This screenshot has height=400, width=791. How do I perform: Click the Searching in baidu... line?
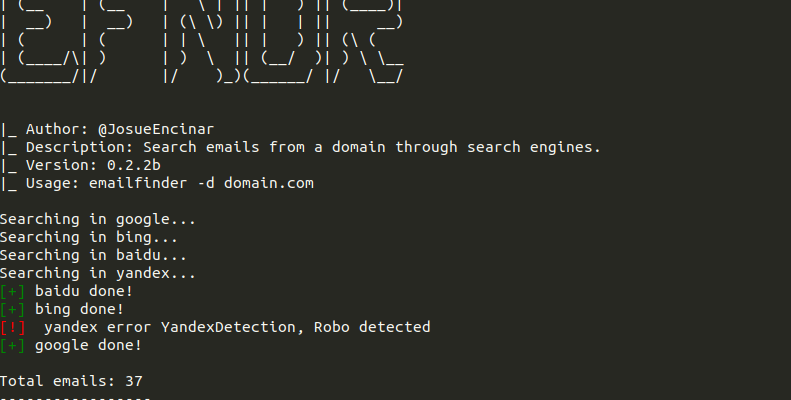(93, 255)
